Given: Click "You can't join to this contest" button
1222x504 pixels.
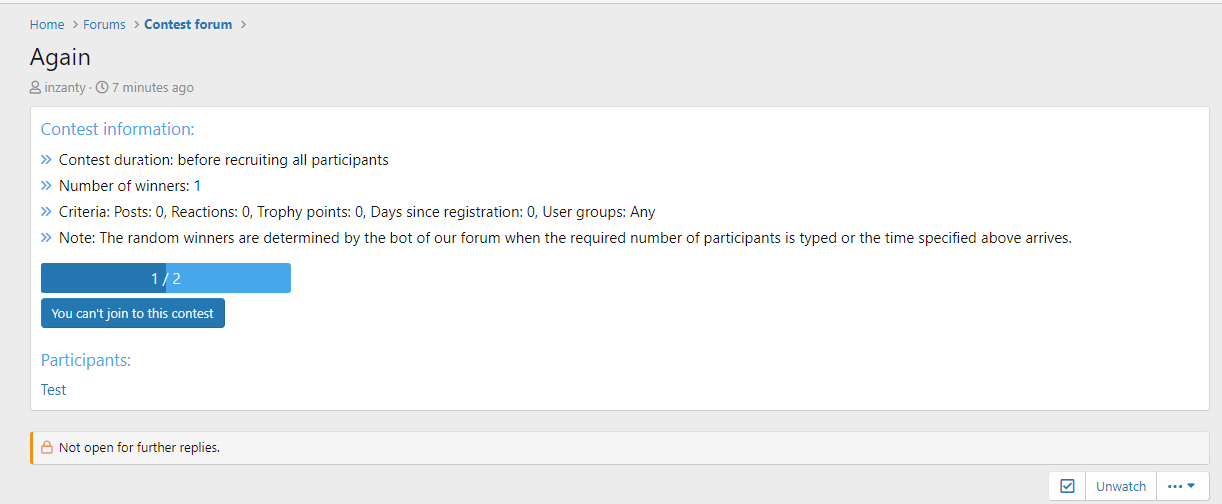Looking at the screenshot, I should click(x=133, y=313).
